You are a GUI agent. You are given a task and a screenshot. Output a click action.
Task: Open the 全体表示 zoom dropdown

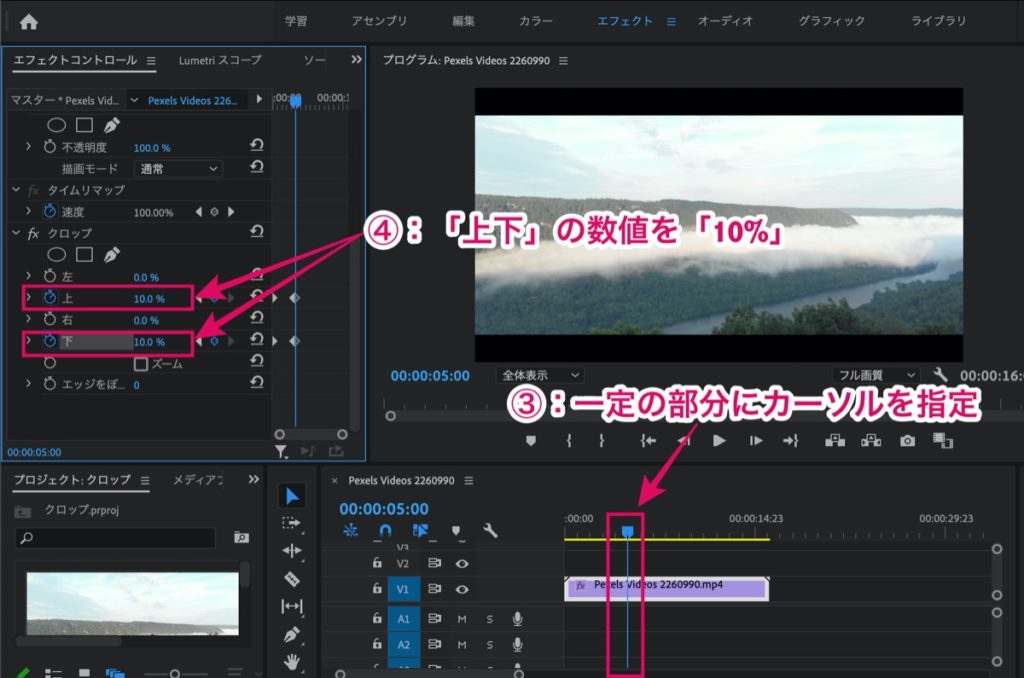tap(539, 375)
